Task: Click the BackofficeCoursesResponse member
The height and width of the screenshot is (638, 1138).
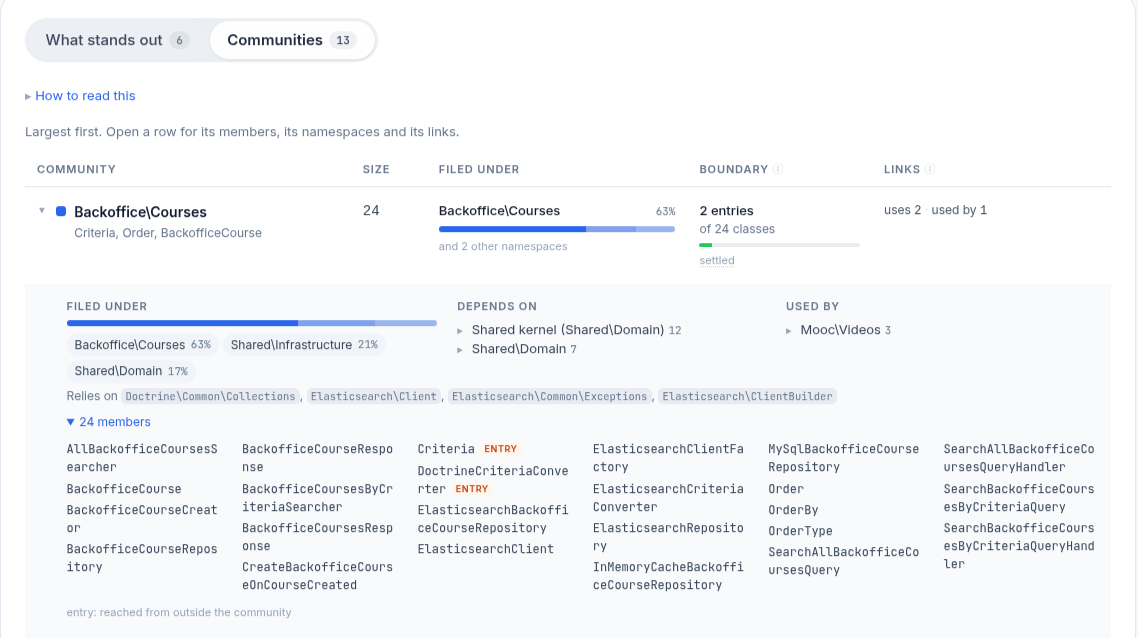Action: click(x=318, y=537)
